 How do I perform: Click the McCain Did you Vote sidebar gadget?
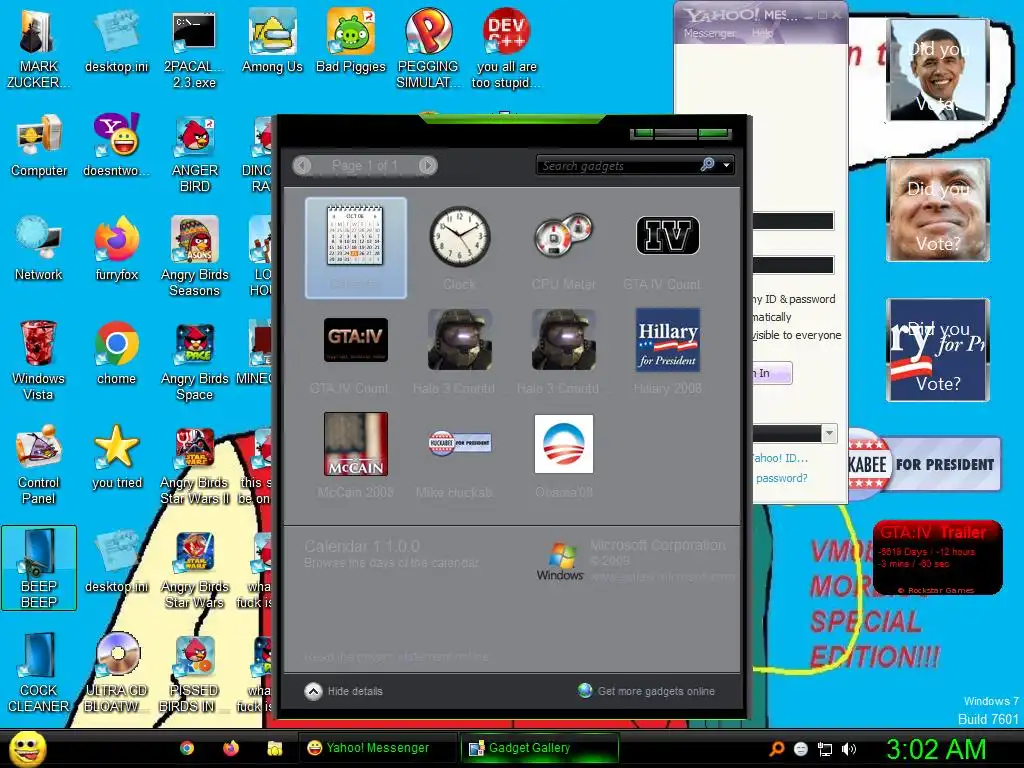[938, 210]
